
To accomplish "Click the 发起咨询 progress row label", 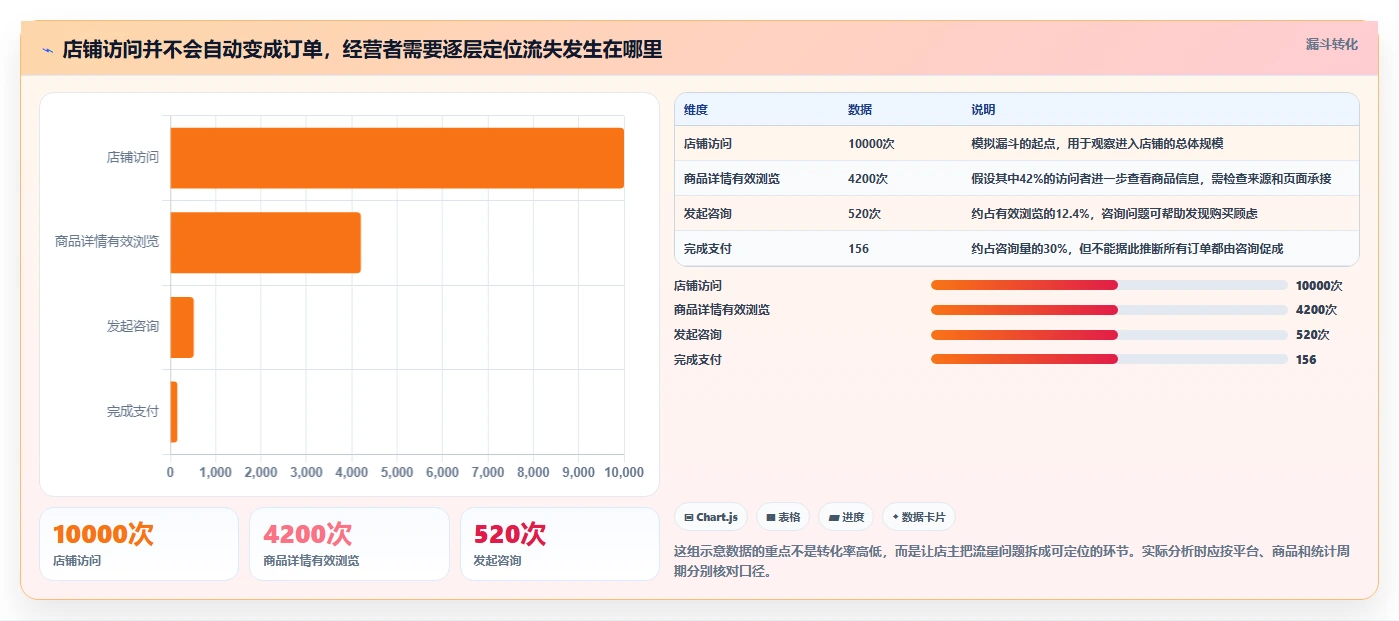I will pyautogui.click(x=698, y=335).
